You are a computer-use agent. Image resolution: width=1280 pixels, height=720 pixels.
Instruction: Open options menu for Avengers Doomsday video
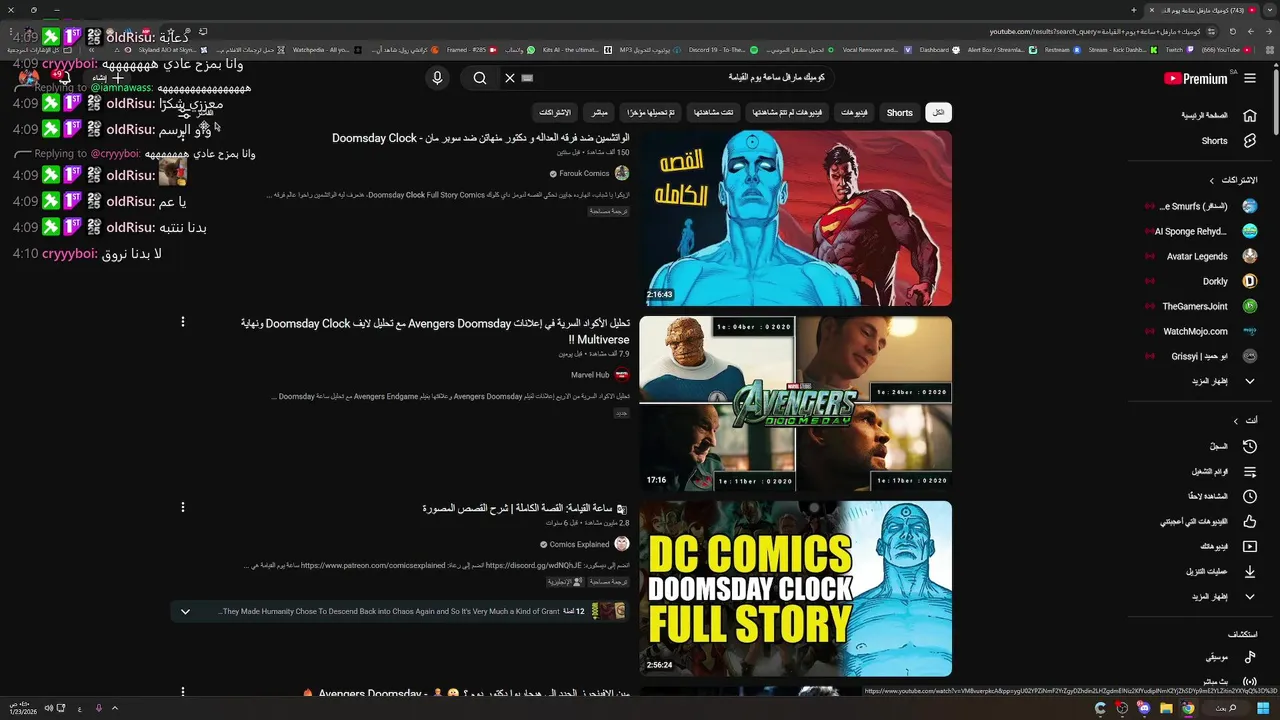click(x=182, y=322)
